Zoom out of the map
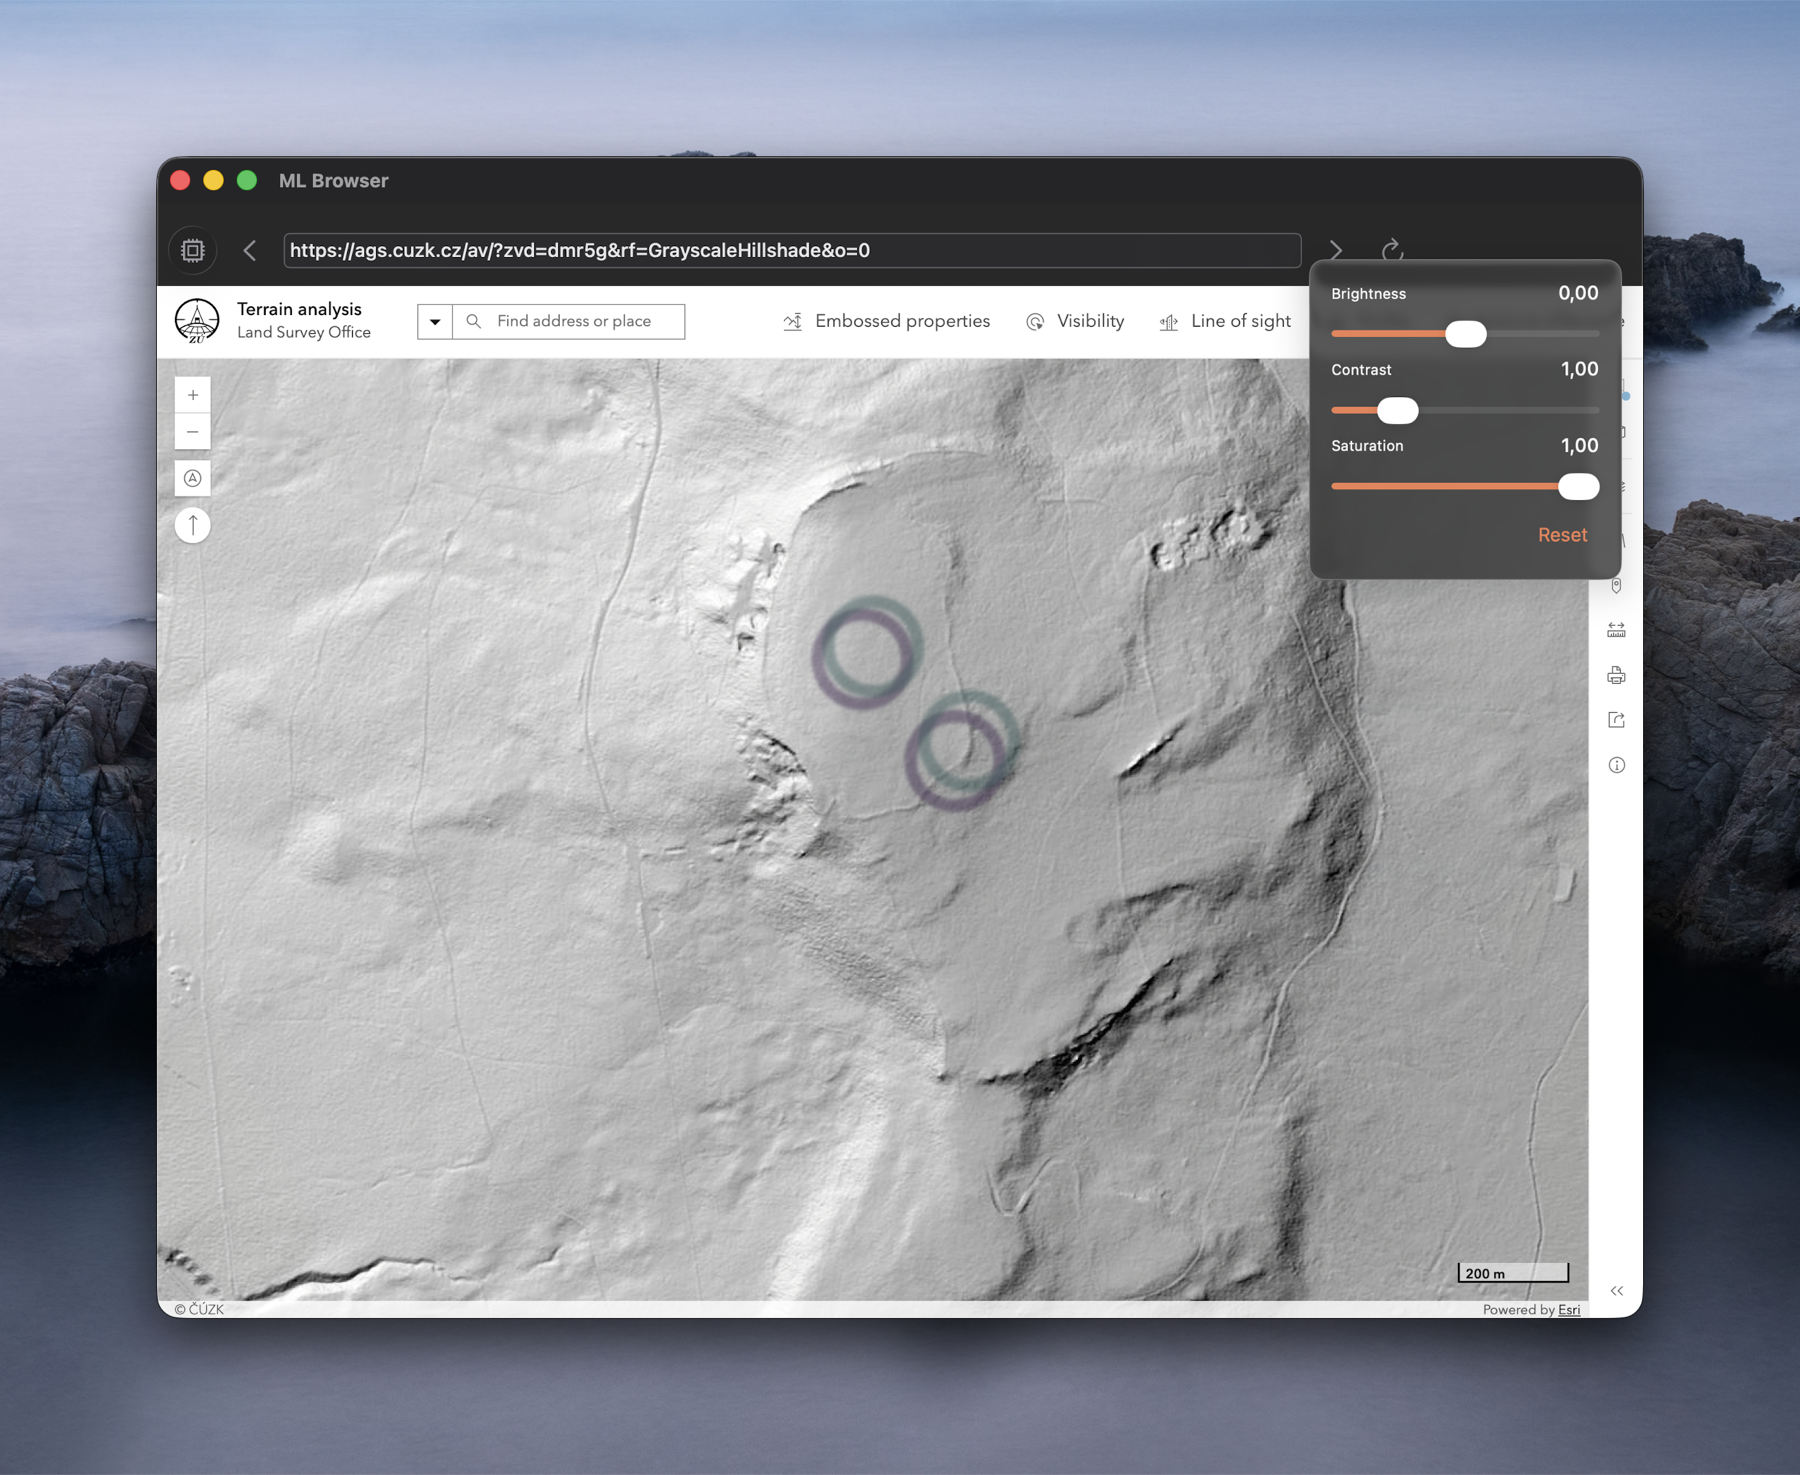1800x1475 pixels. coord(193,432)
